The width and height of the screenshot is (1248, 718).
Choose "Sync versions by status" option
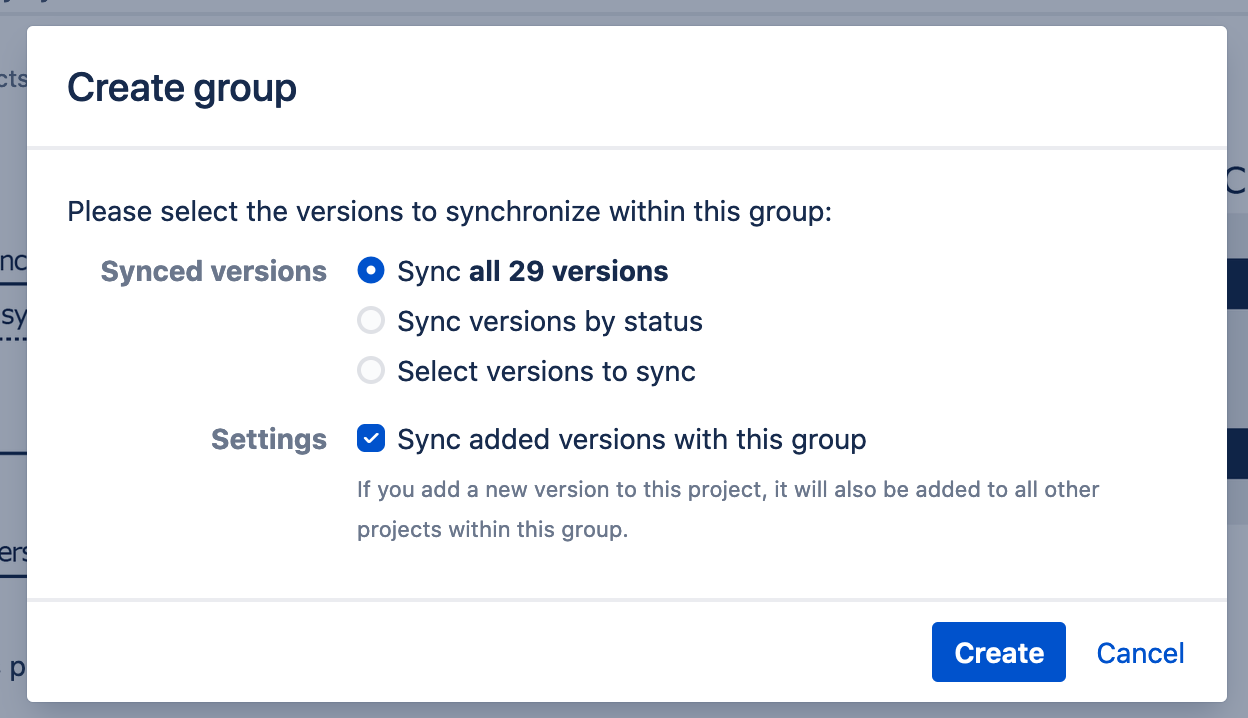click(371, 320)
